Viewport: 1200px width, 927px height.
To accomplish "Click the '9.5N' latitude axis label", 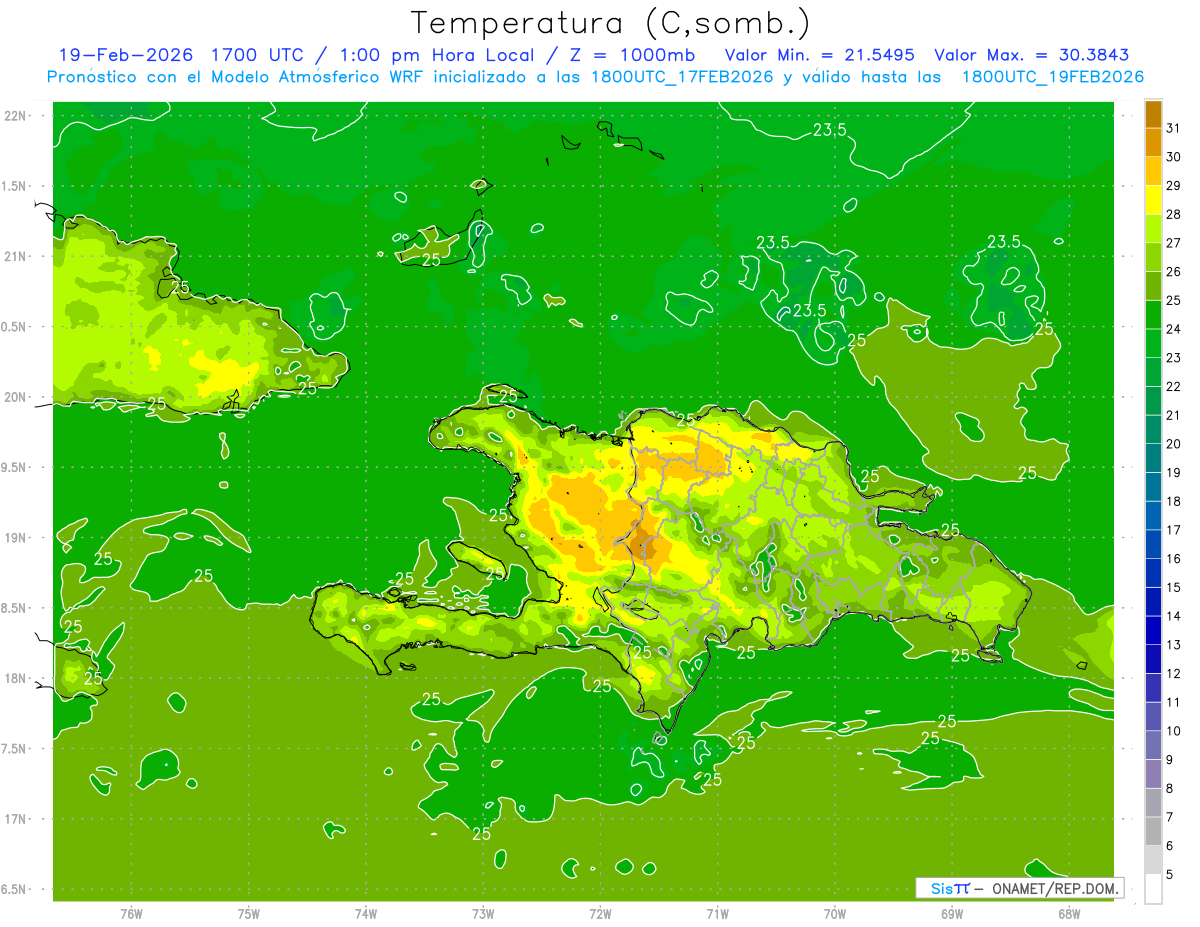I will pos(14,467).
